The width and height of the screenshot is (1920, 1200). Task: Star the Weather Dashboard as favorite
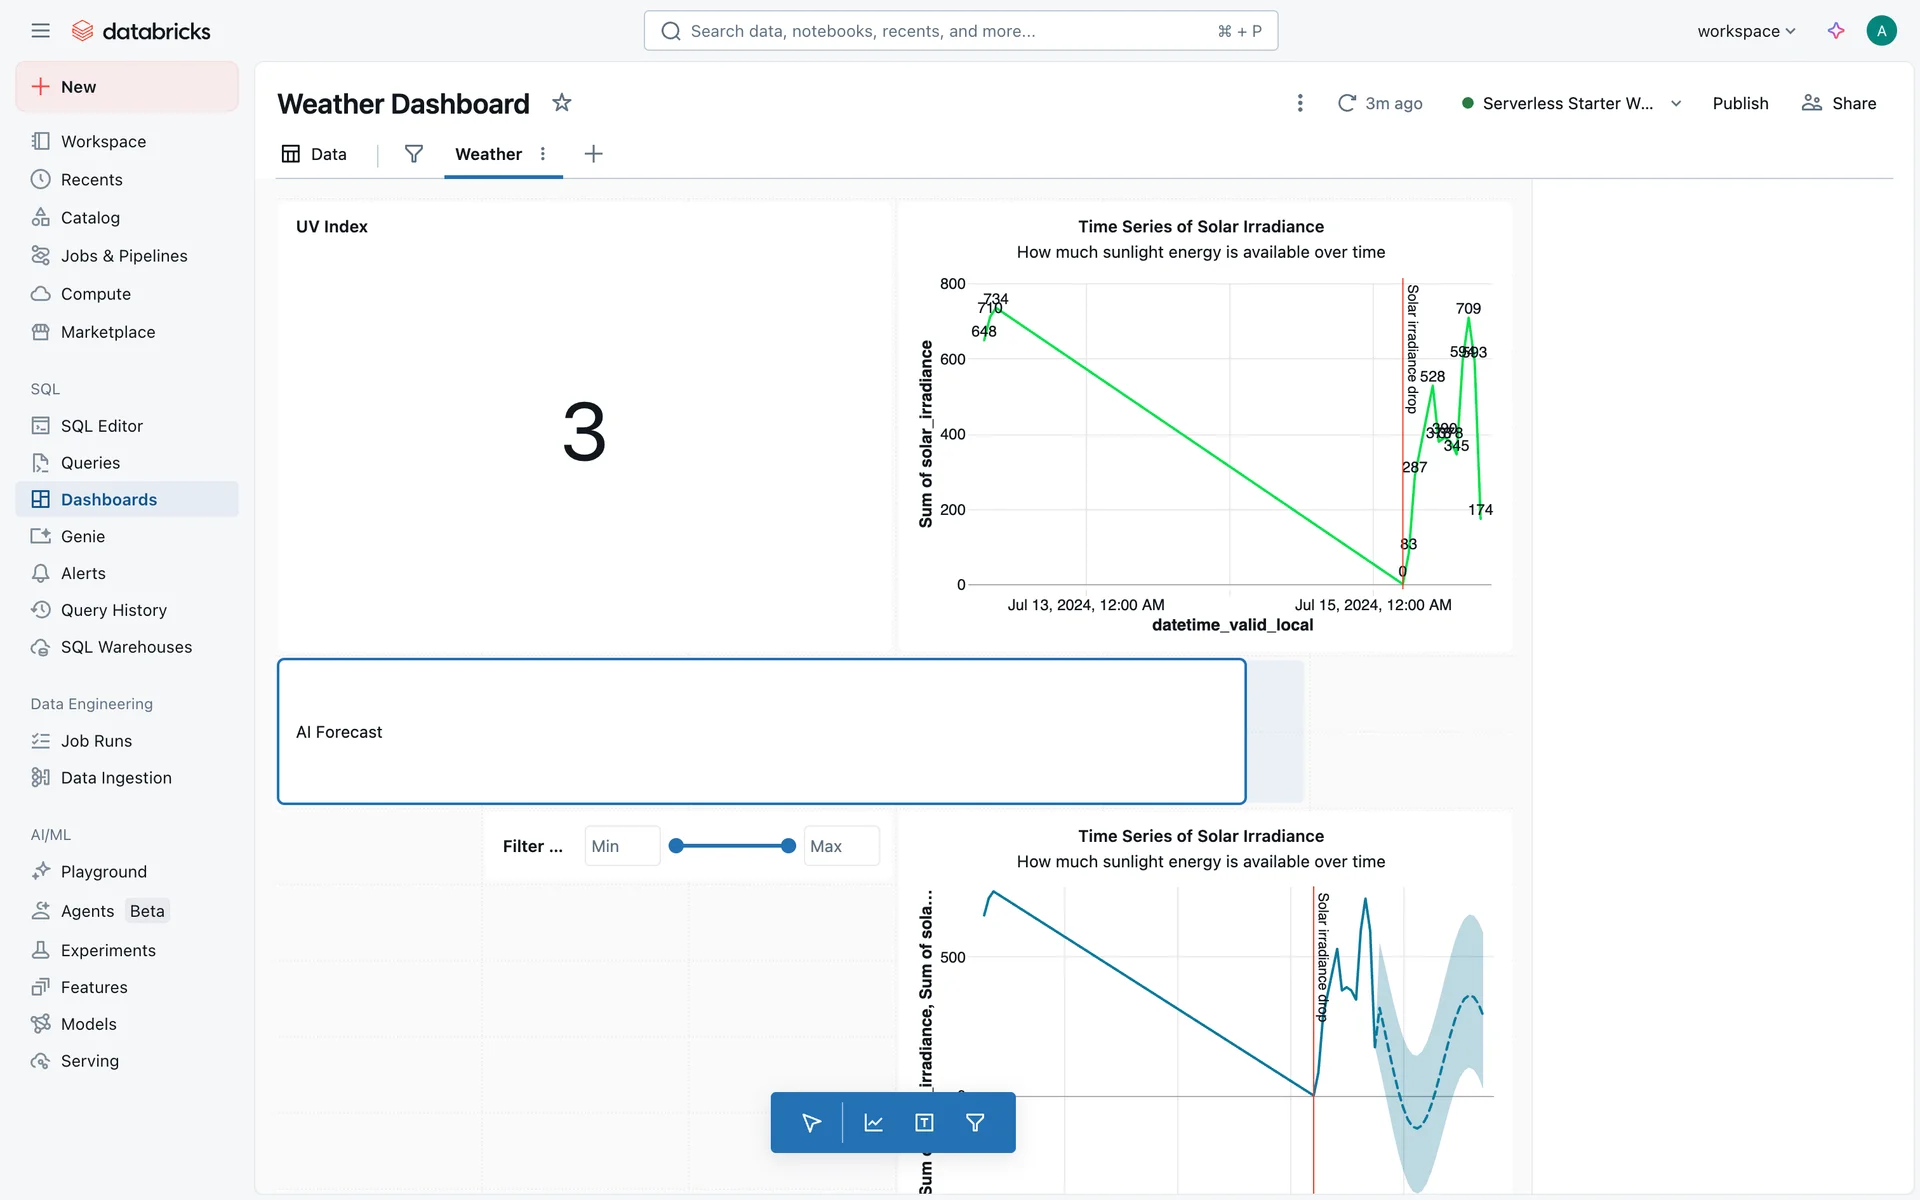pos(562,103)
